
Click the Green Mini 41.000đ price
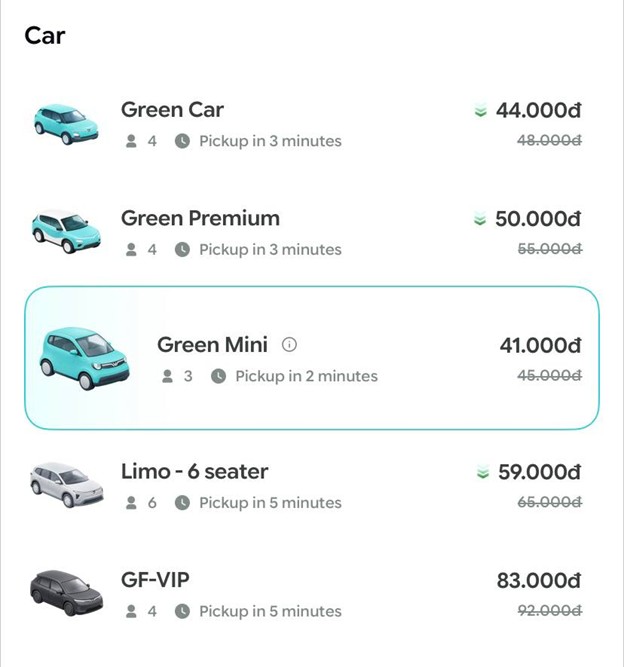(540, 345)
